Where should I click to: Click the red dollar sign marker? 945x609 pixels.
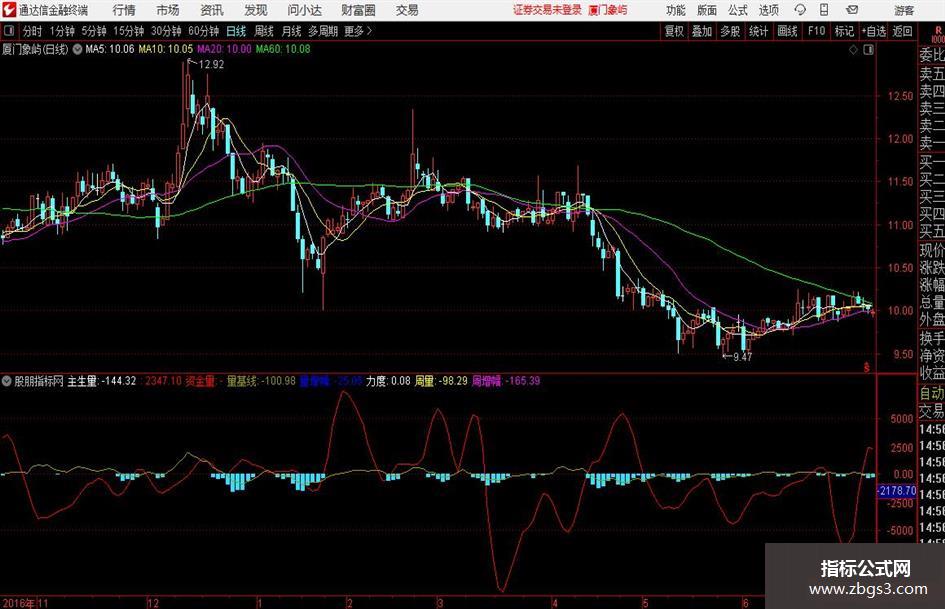coord(867,367)
